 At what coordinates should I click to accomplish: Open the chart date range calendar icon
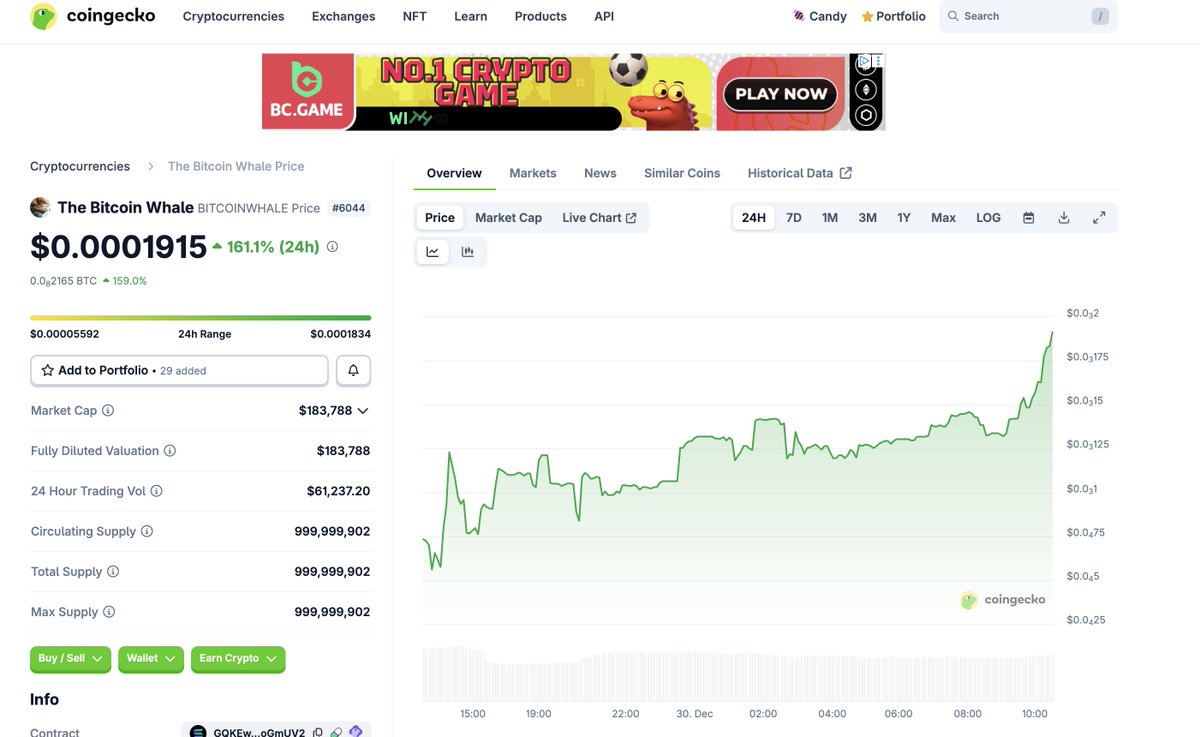(1028, 218)
